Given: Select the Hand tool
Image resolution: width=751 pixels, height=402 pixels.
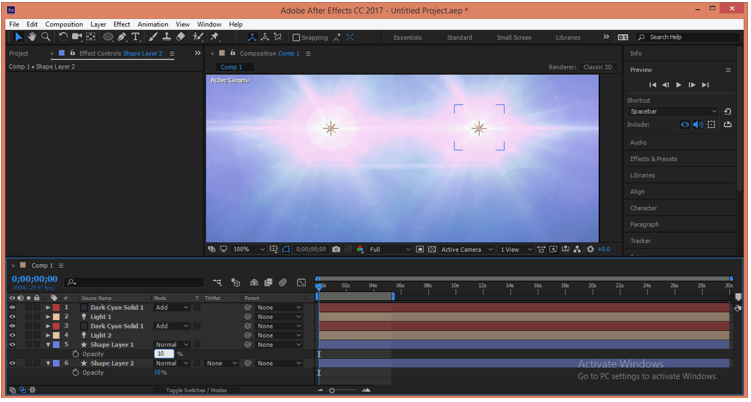Looking at the screenshot, I should tap(33, 37).
